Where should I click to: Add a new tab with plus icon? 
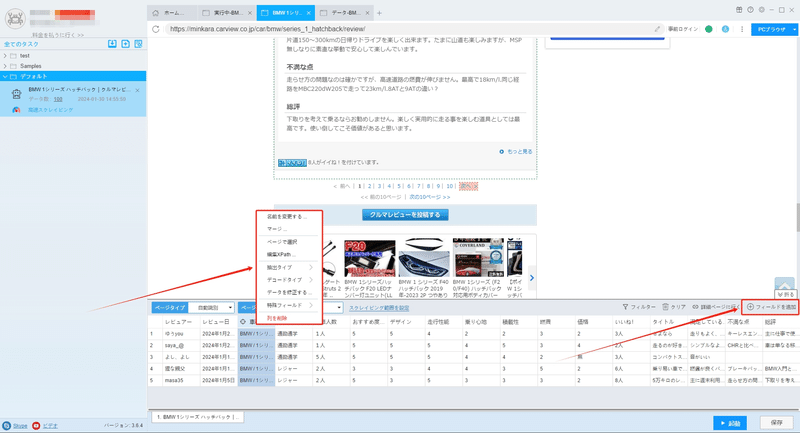click(379, 13)
